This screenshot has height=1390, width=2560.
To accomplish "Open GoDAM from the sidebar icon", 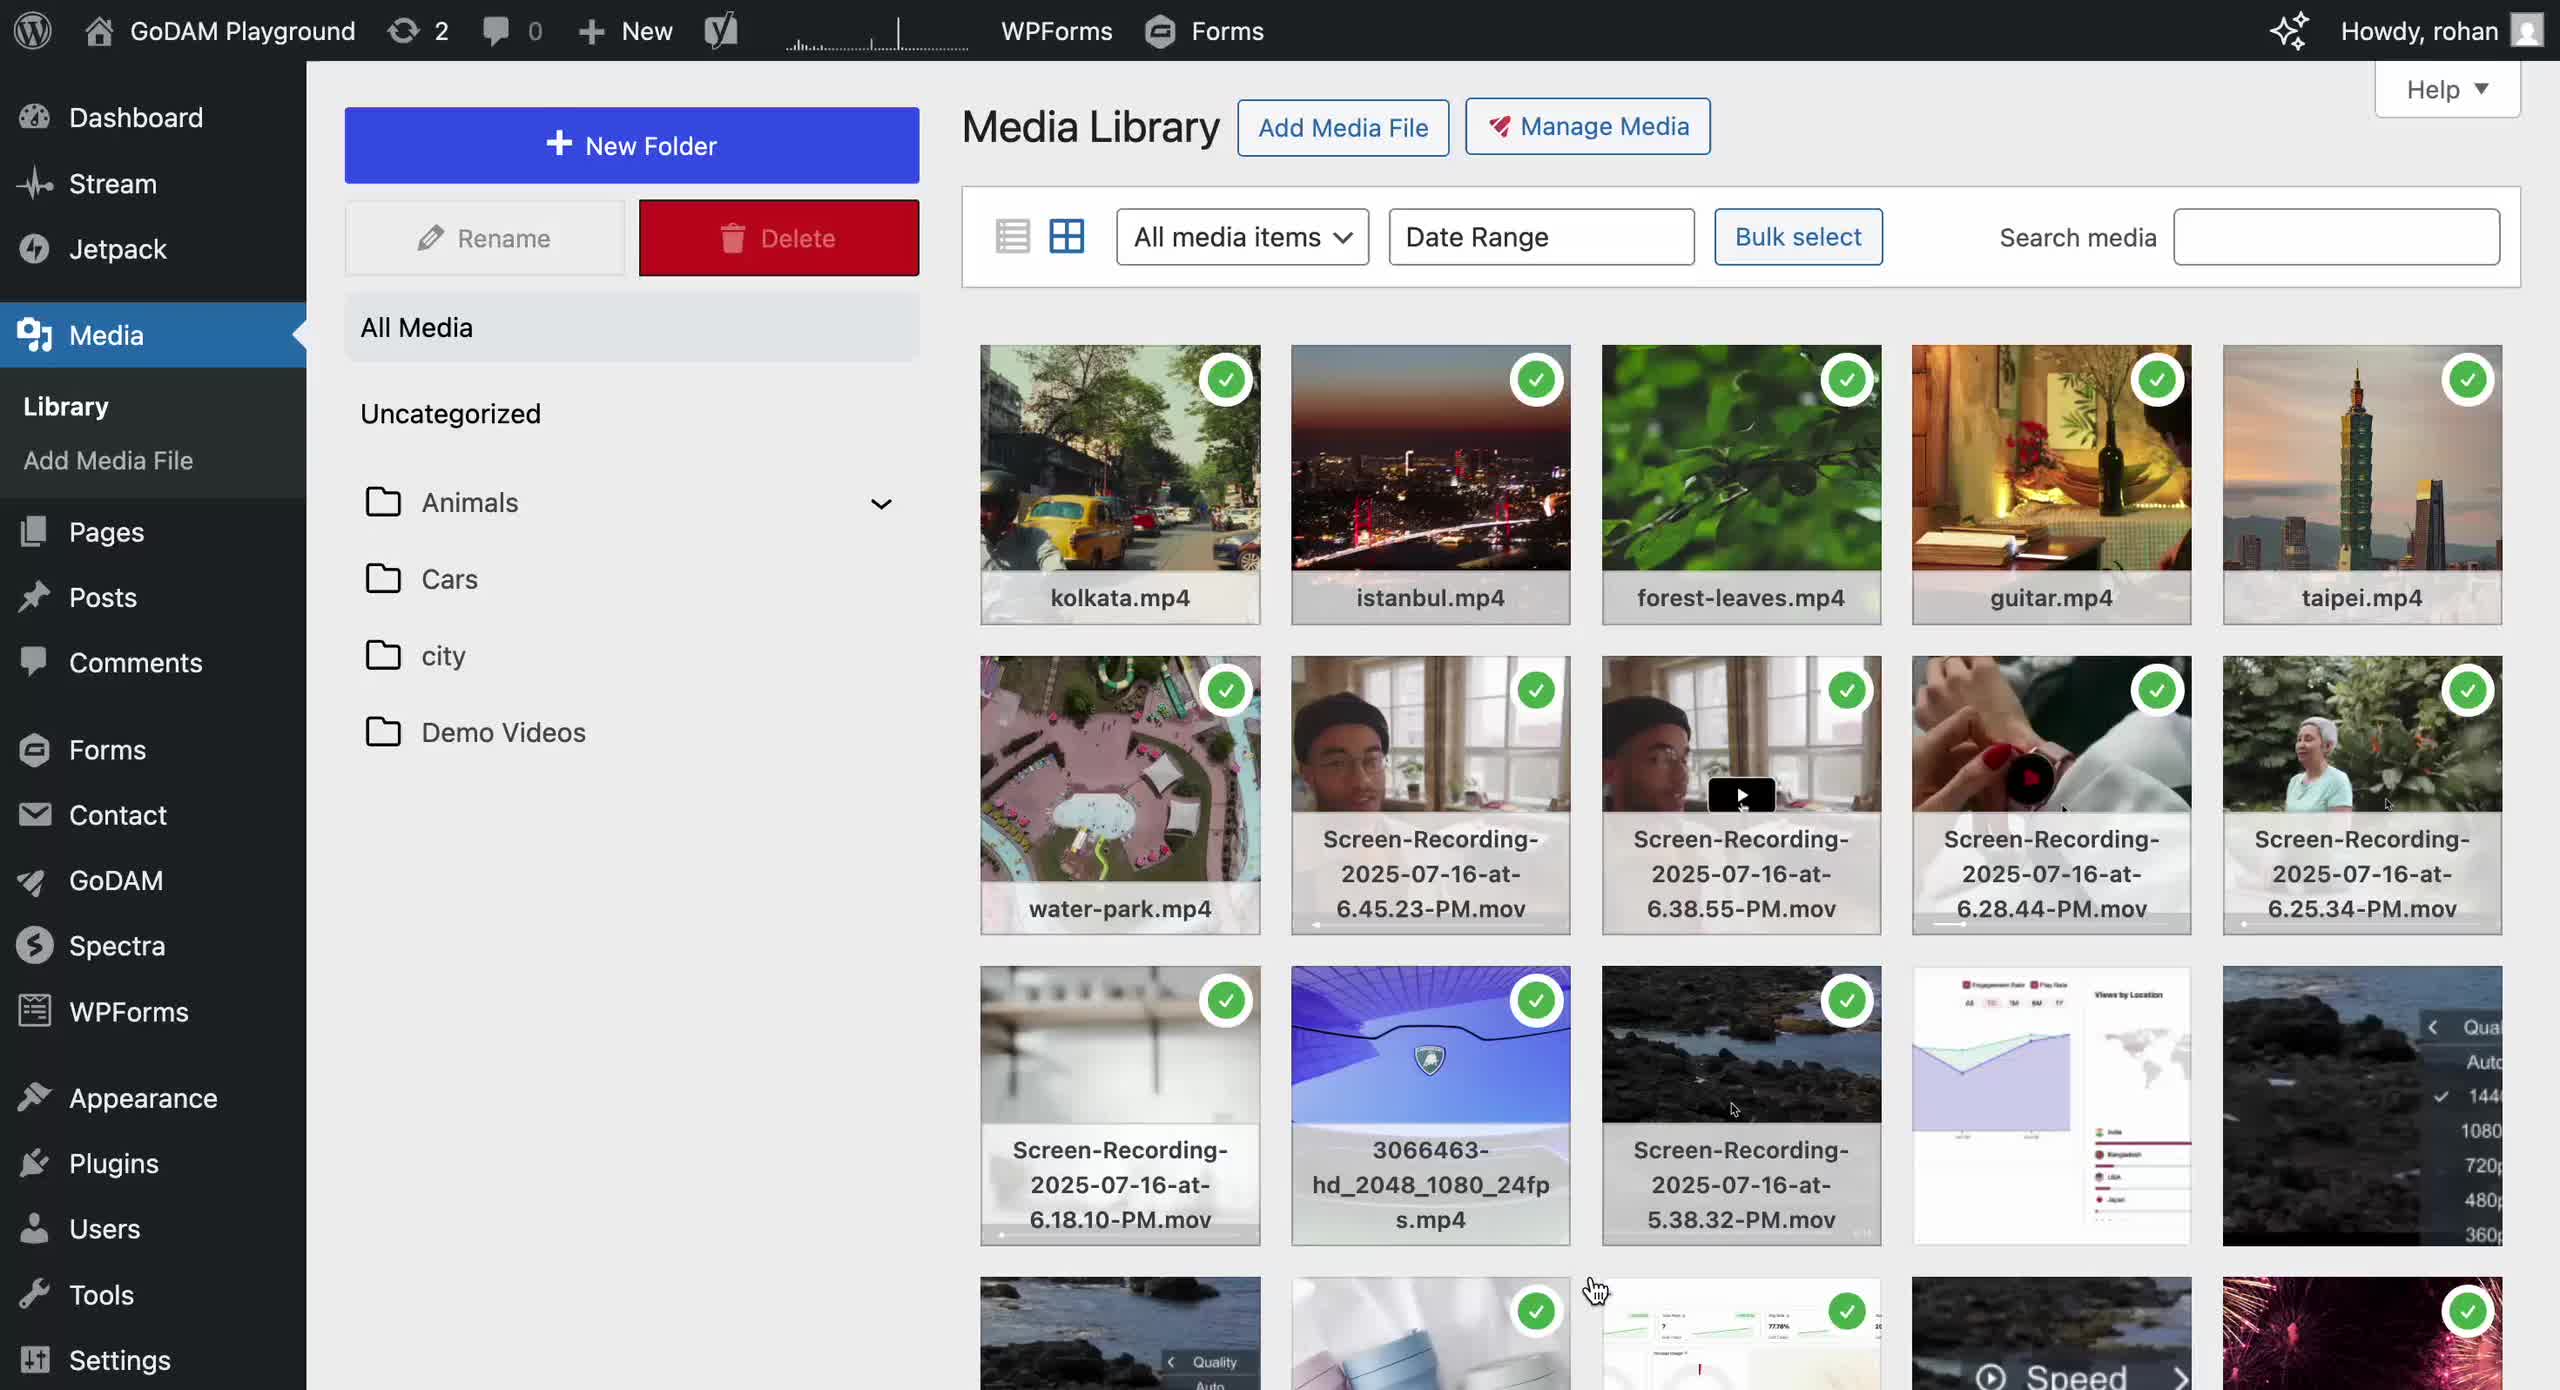I will 34,881.
